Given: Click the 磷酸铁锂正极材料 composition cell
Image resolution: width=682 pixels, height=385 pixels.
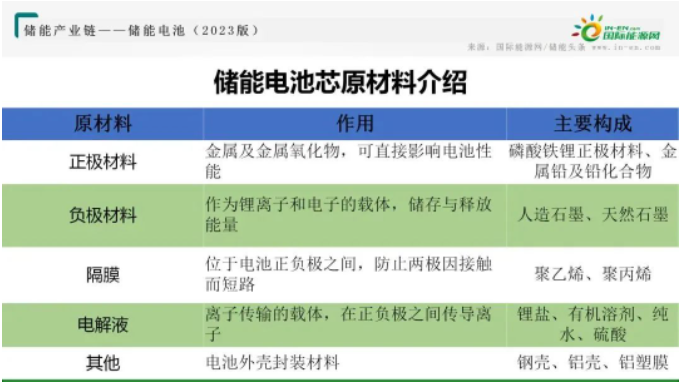Looking at the screenshot, I should [593, 161].
